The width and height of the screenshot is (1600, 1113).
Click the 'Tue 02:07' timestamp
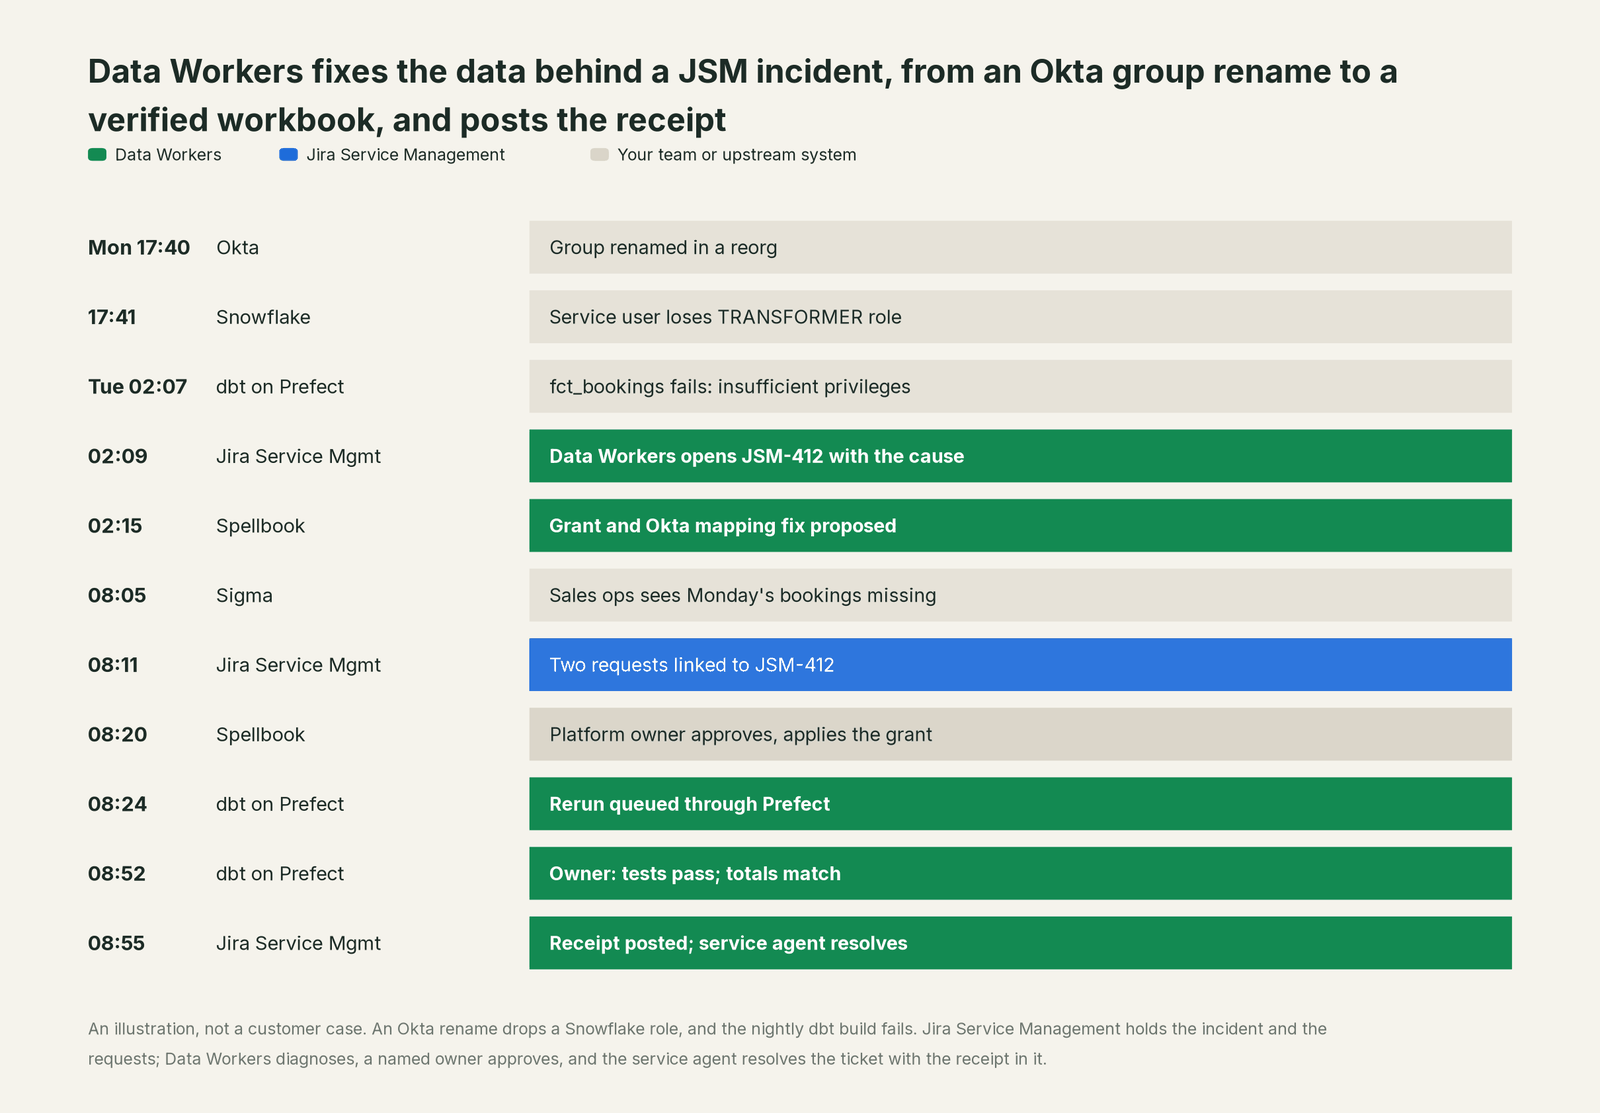137,386
